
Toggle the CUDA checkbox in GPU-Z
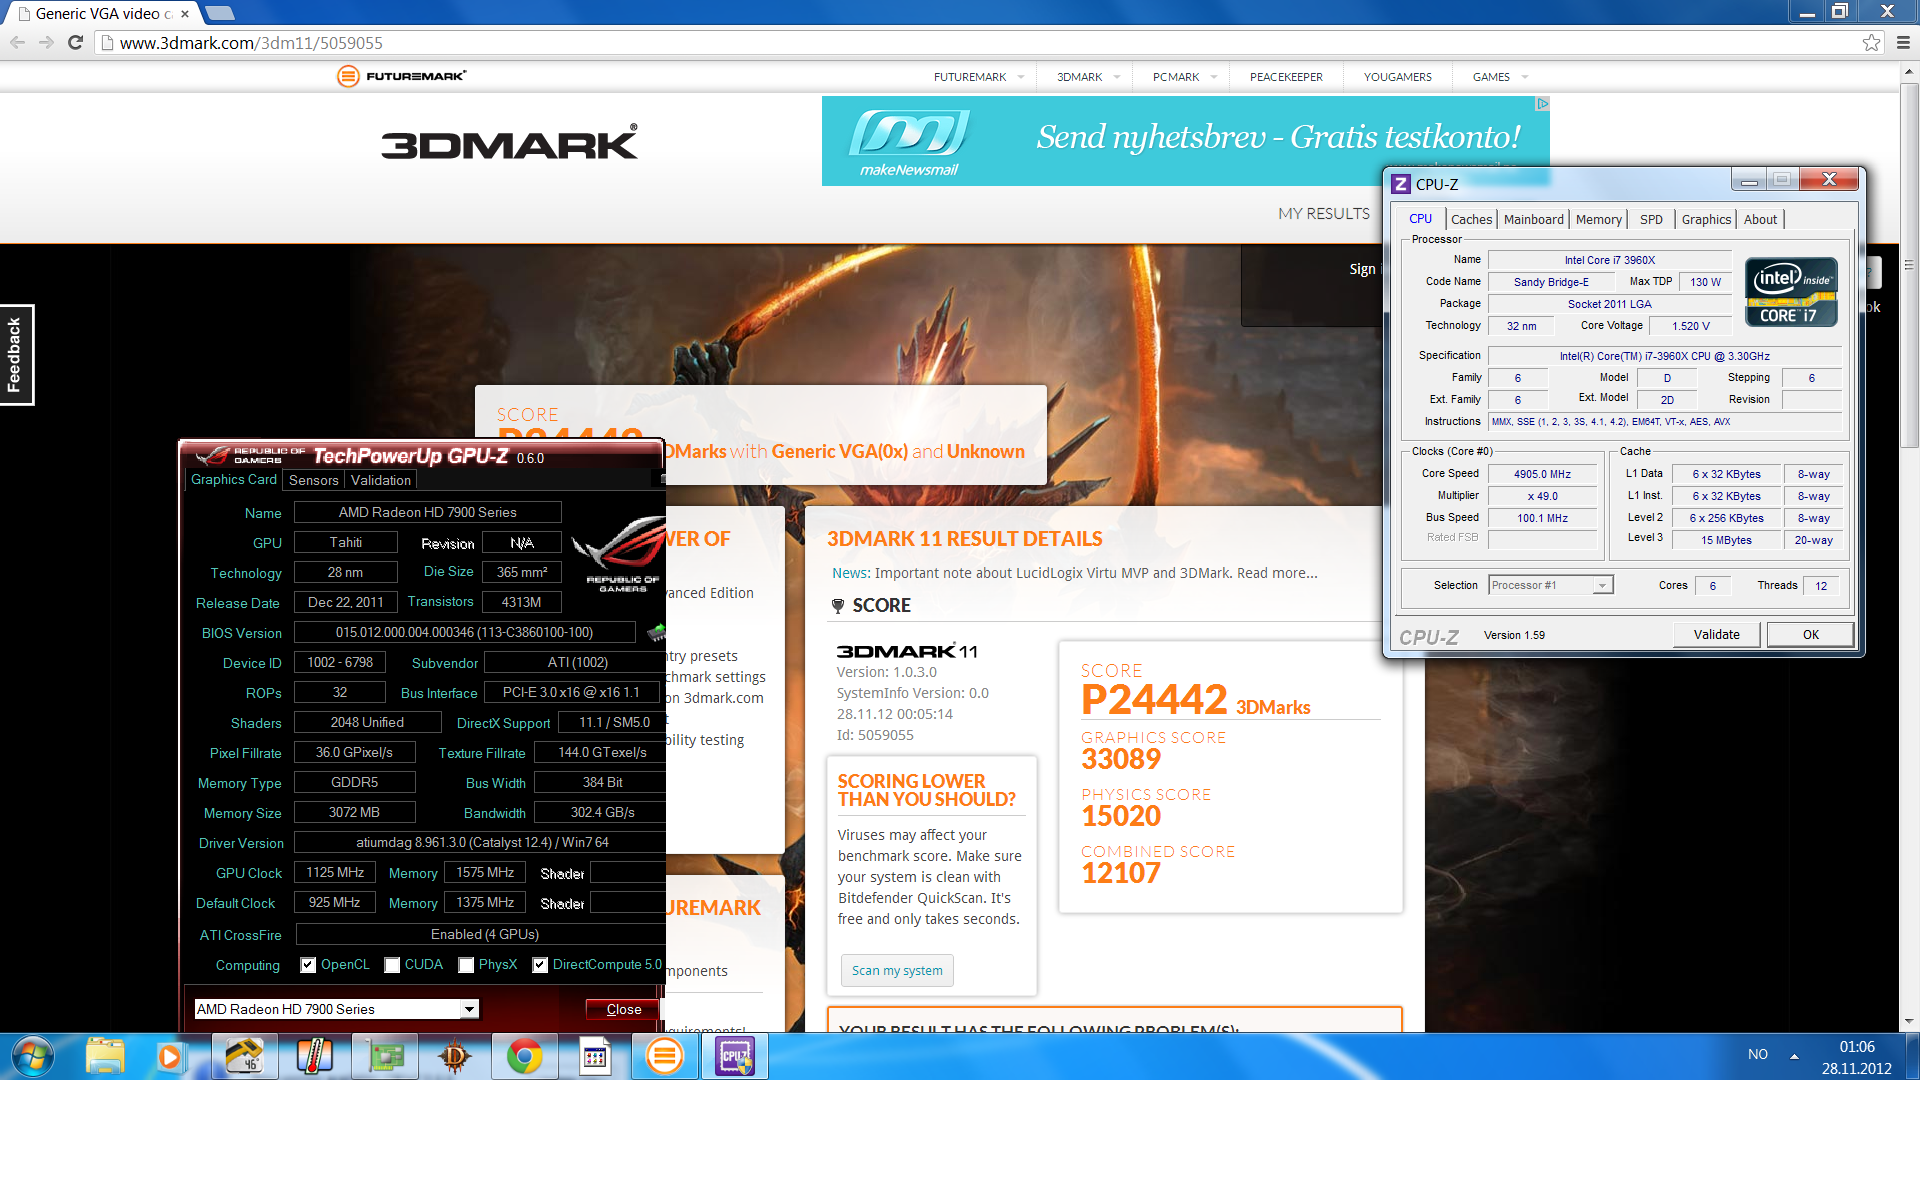pyautogui.click(x=392, y=965)
